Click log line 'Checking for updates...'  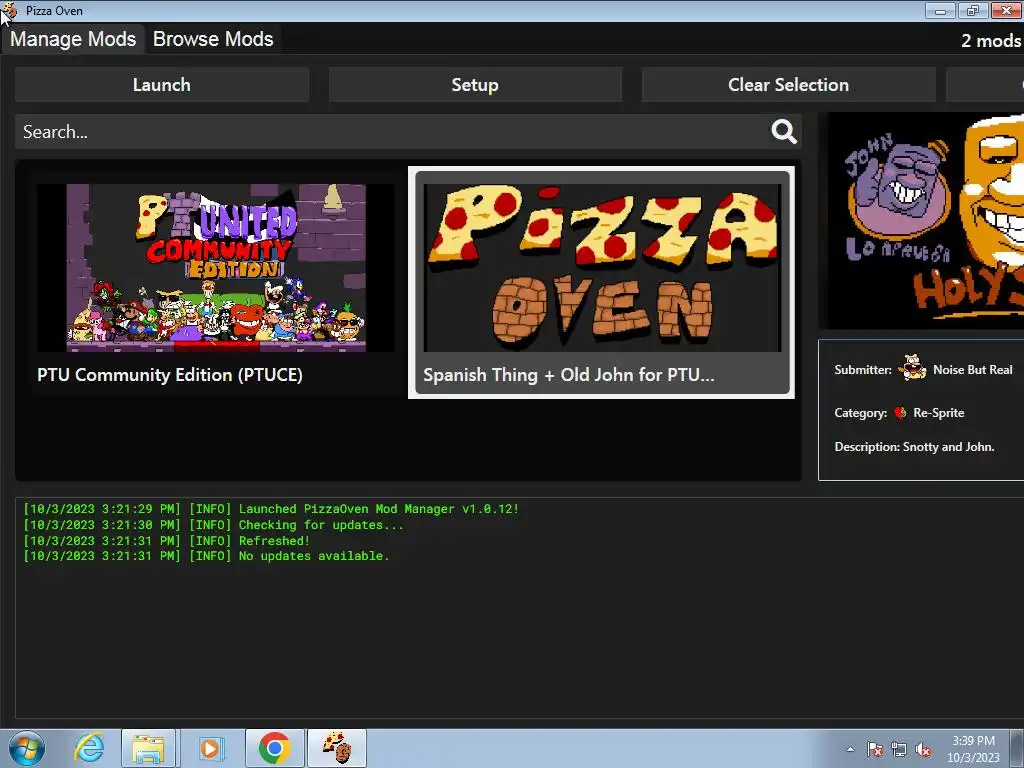click(x=321, y=525)
